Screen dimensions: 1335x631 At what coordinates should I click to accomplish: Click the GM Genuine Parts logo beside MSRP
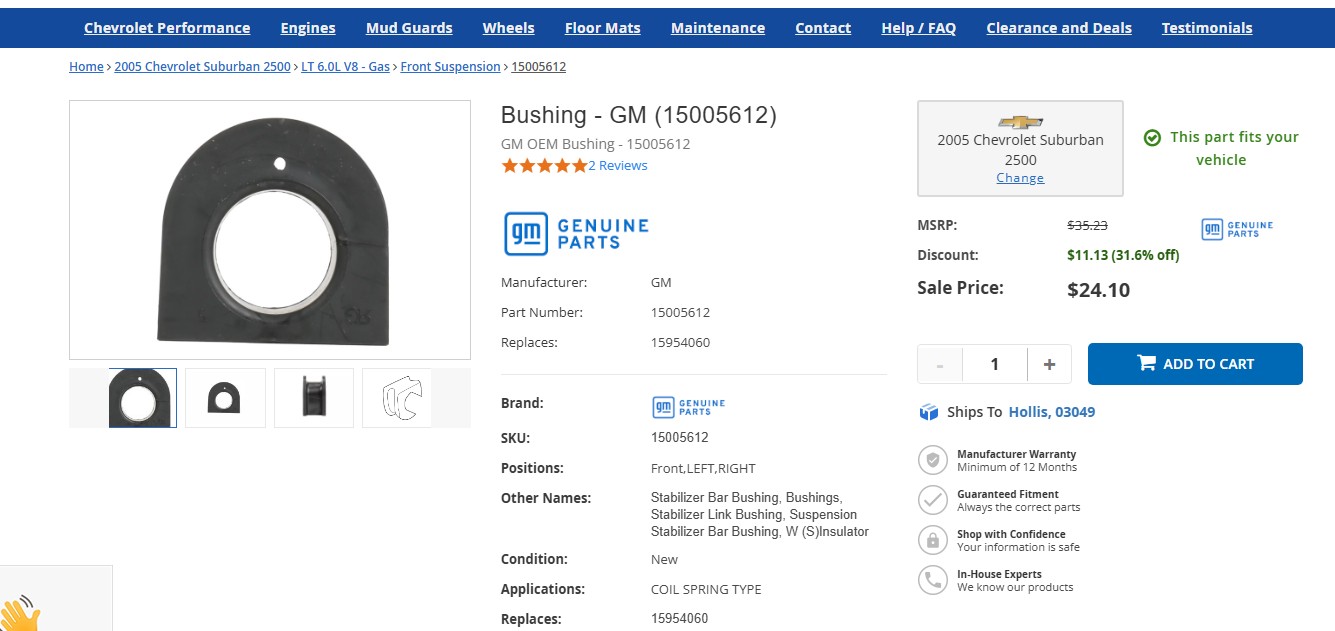tap(1237, 229)
